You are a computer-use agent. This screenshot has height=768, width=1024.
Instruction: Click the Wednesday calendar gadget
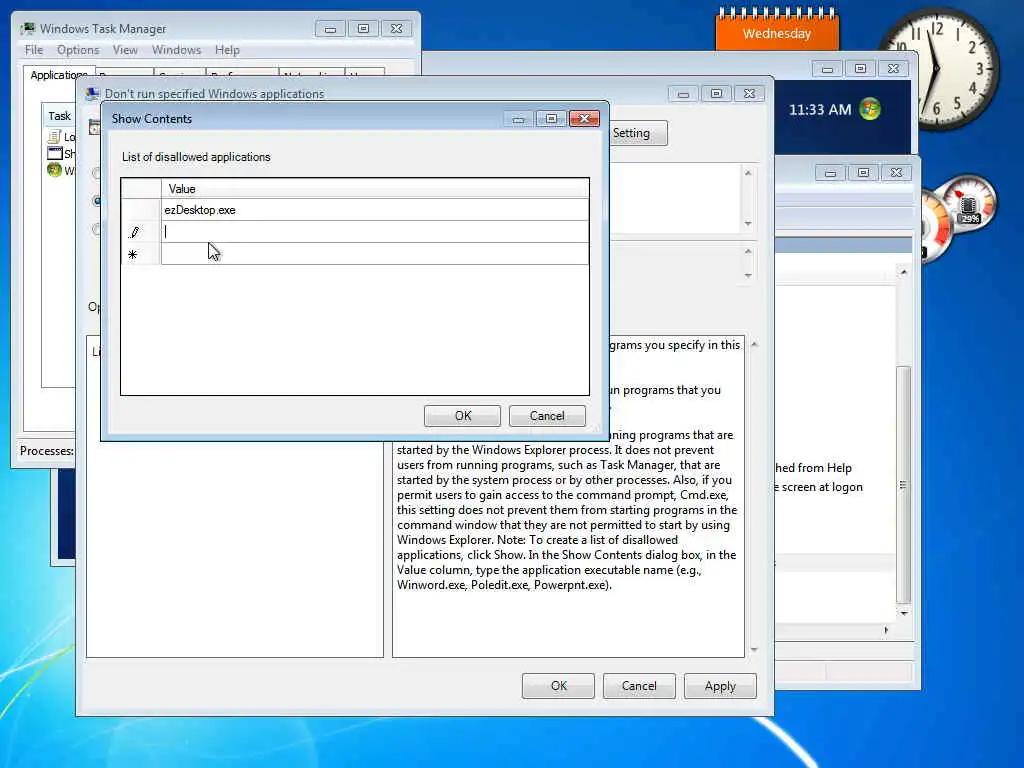click(777, 30)
